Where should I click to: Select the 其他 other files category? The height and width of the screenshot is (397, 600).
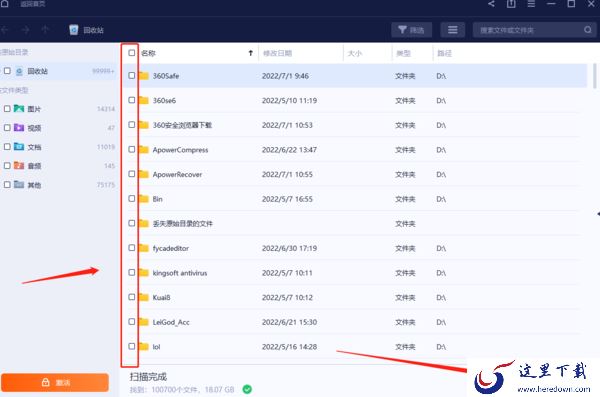tap(58, 185)
